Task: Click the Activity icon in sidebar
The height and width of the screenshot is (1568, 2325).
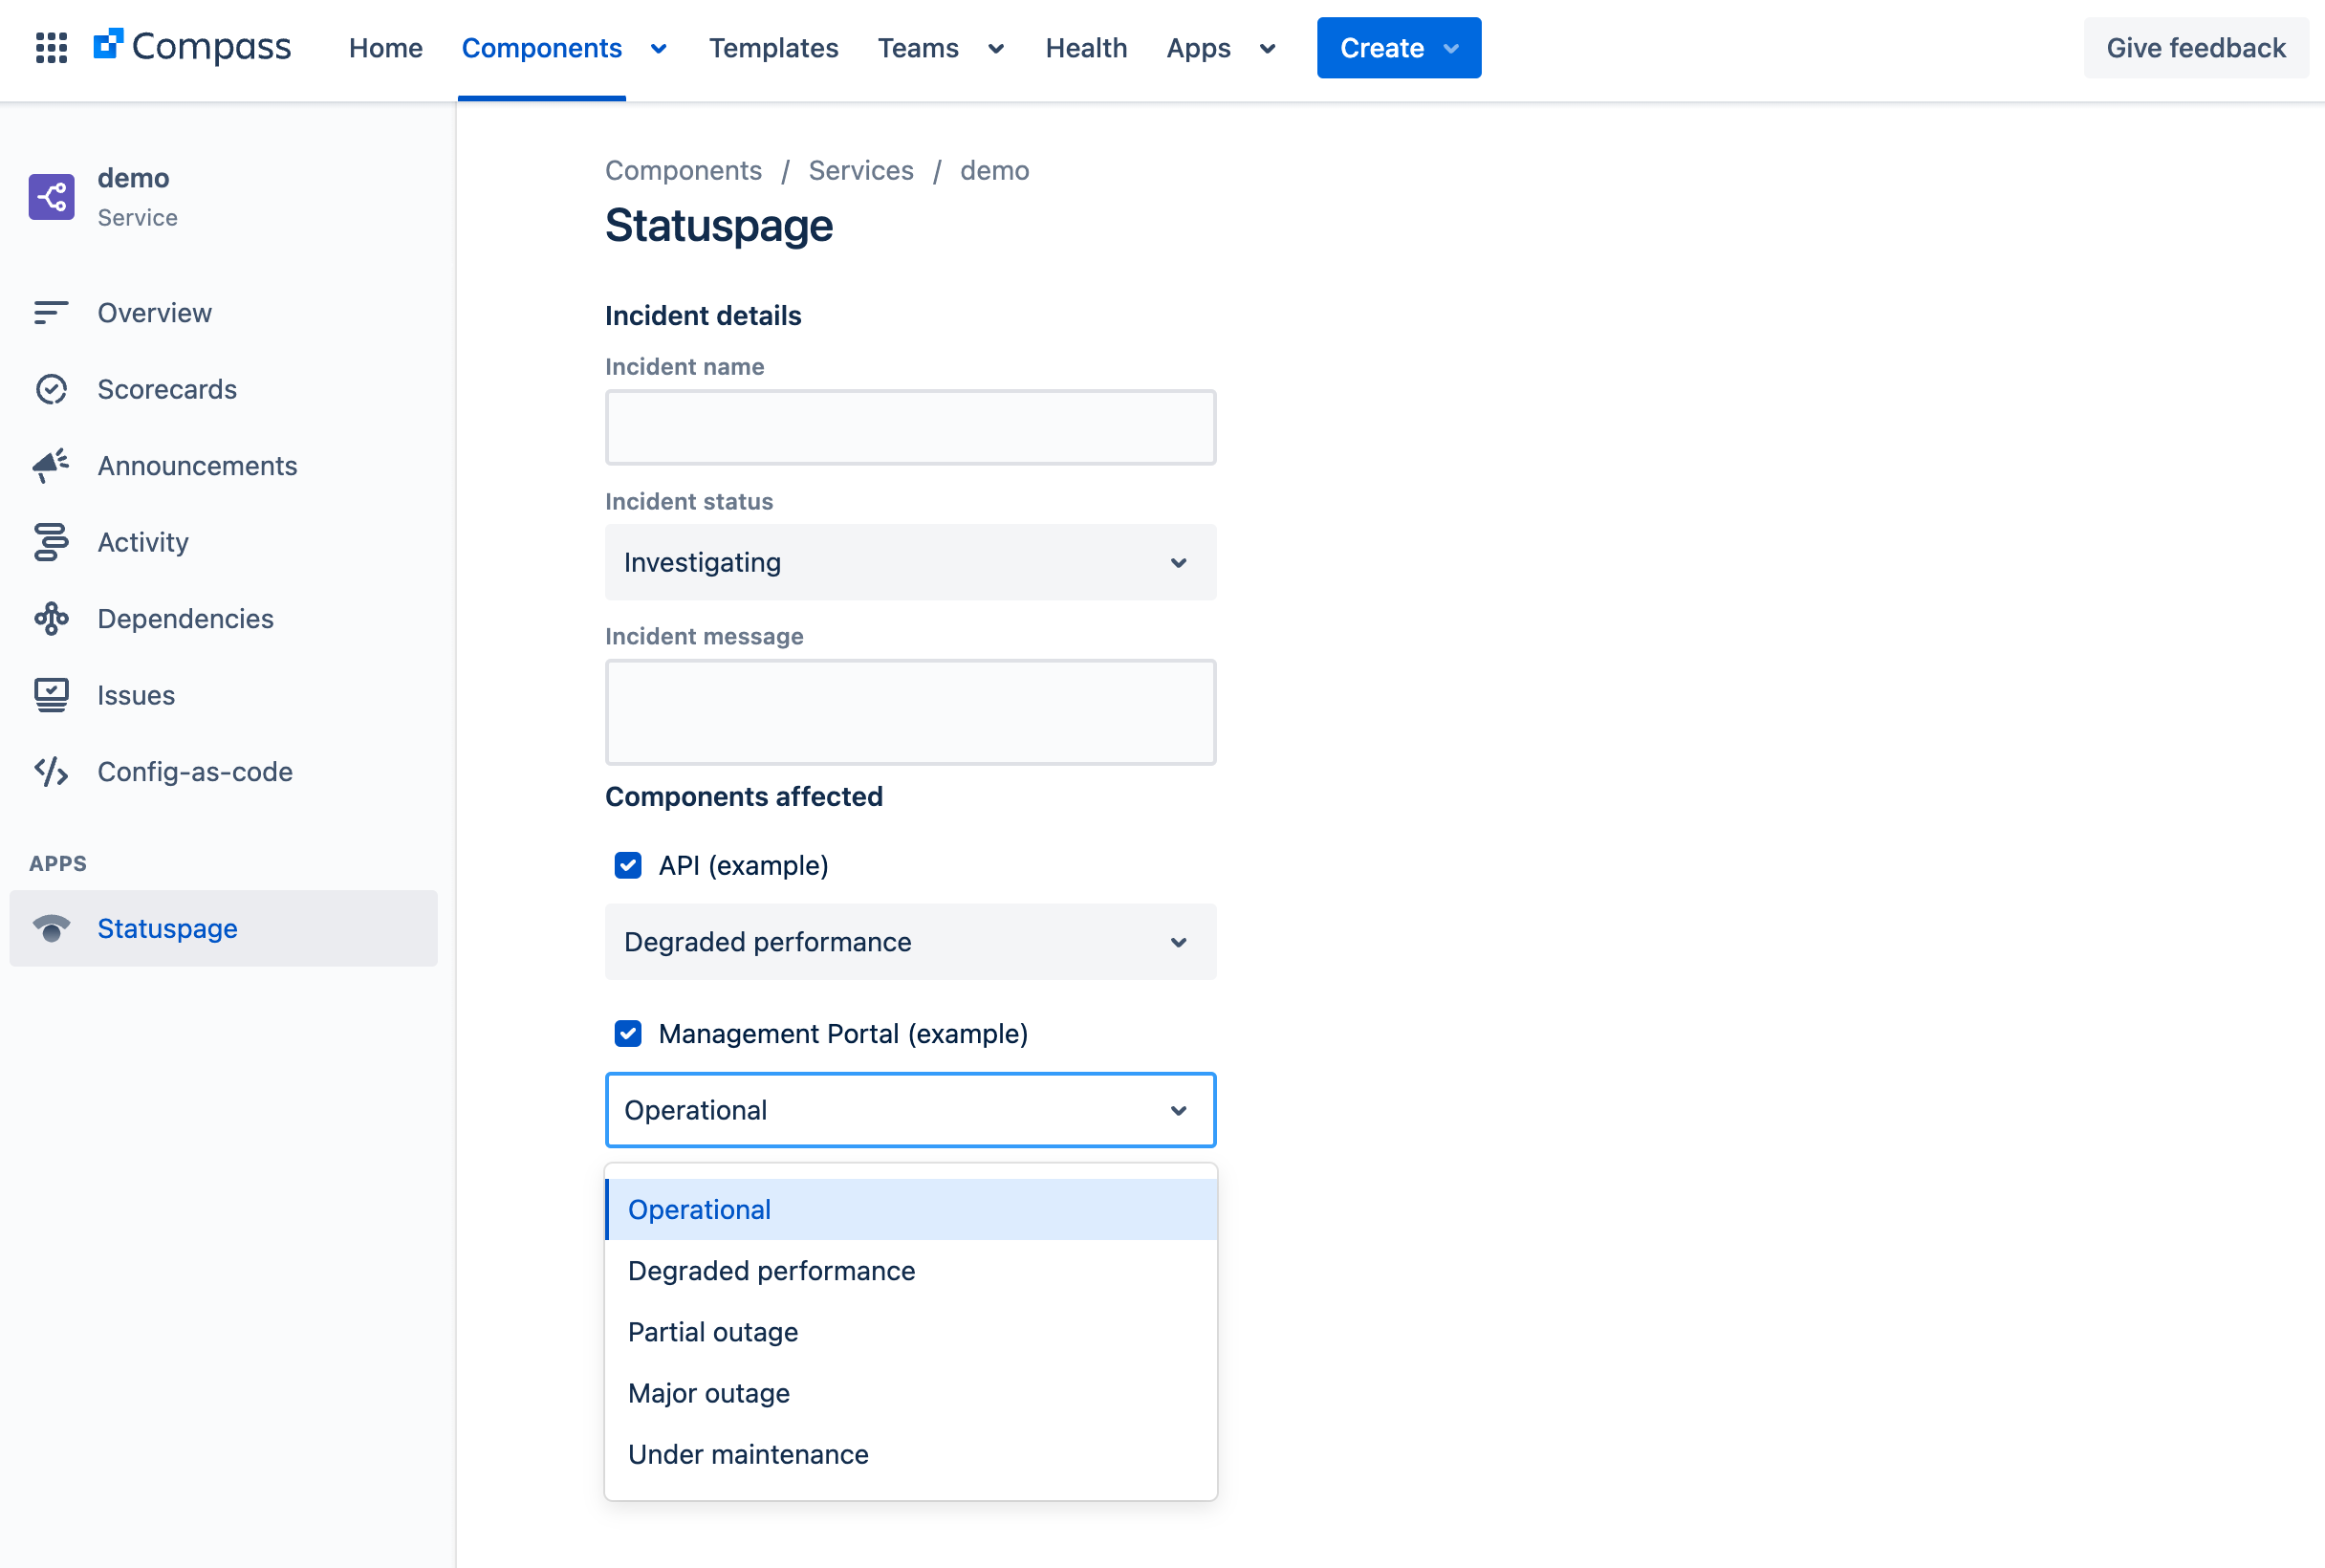Action: tap(51, 542)
